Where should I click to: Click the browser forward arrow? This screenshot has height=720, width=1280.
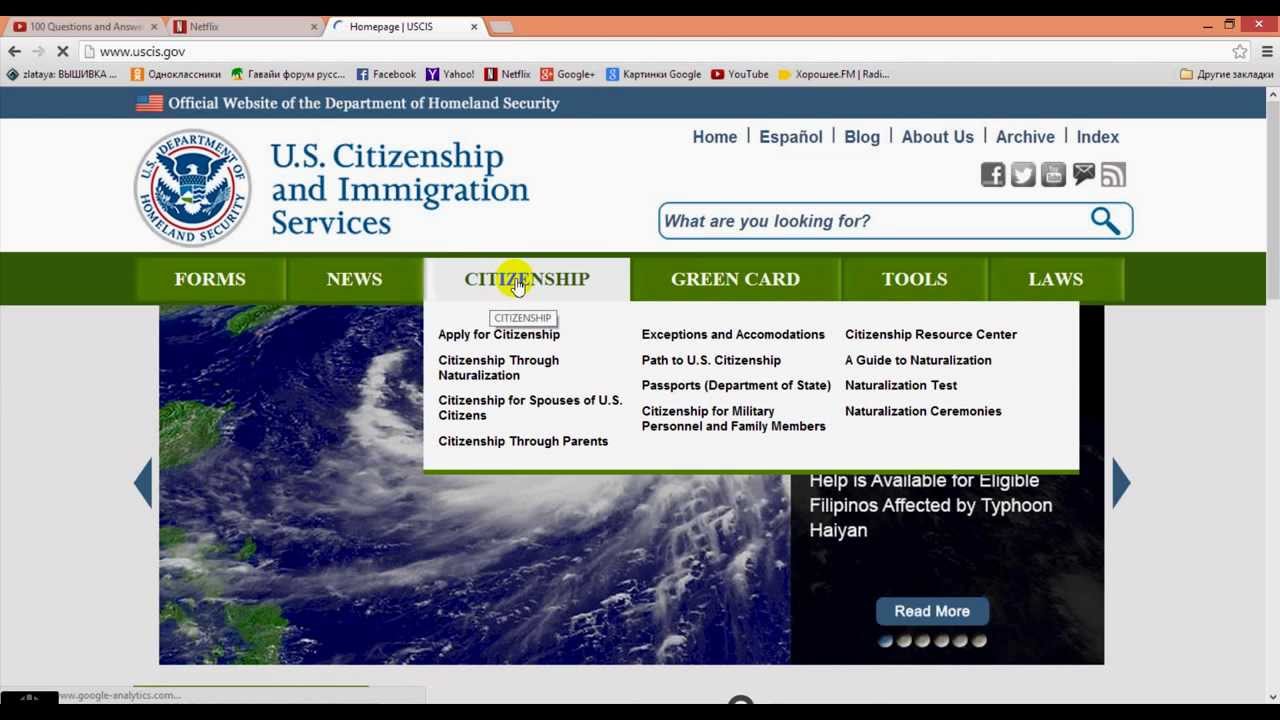tap(38, 51)
